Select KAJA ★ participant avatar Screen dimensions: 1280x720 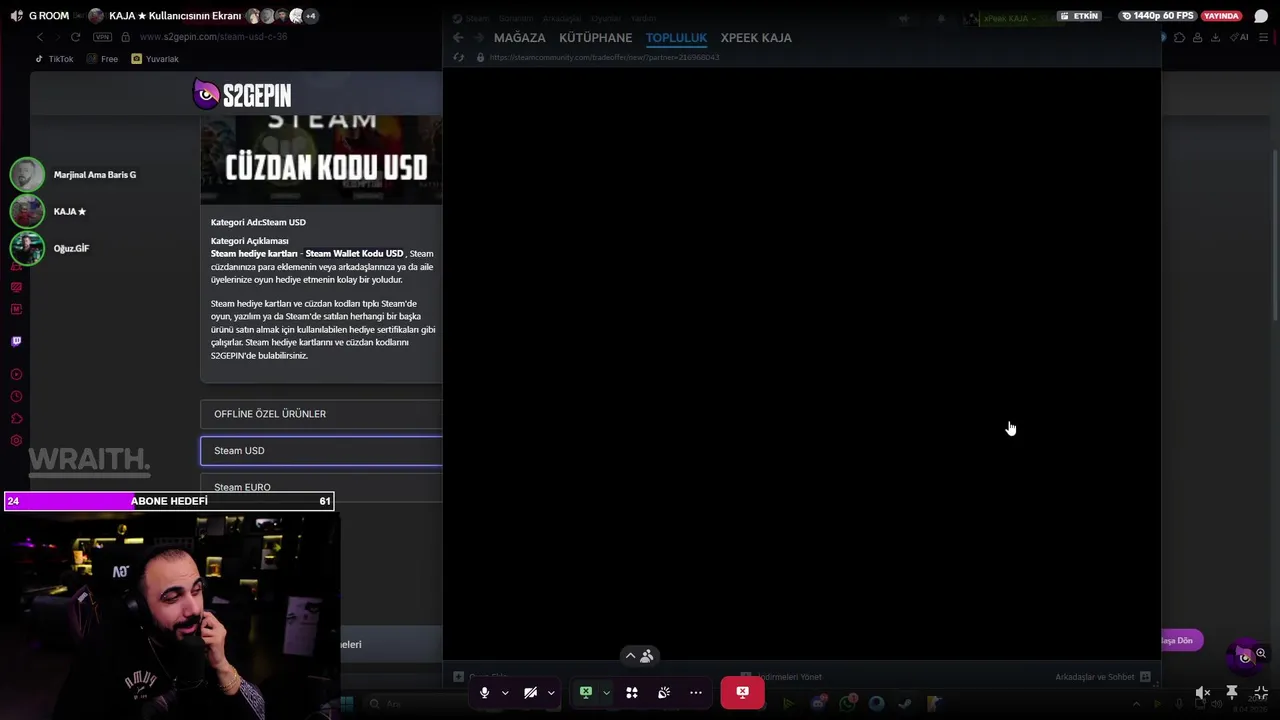27,211
